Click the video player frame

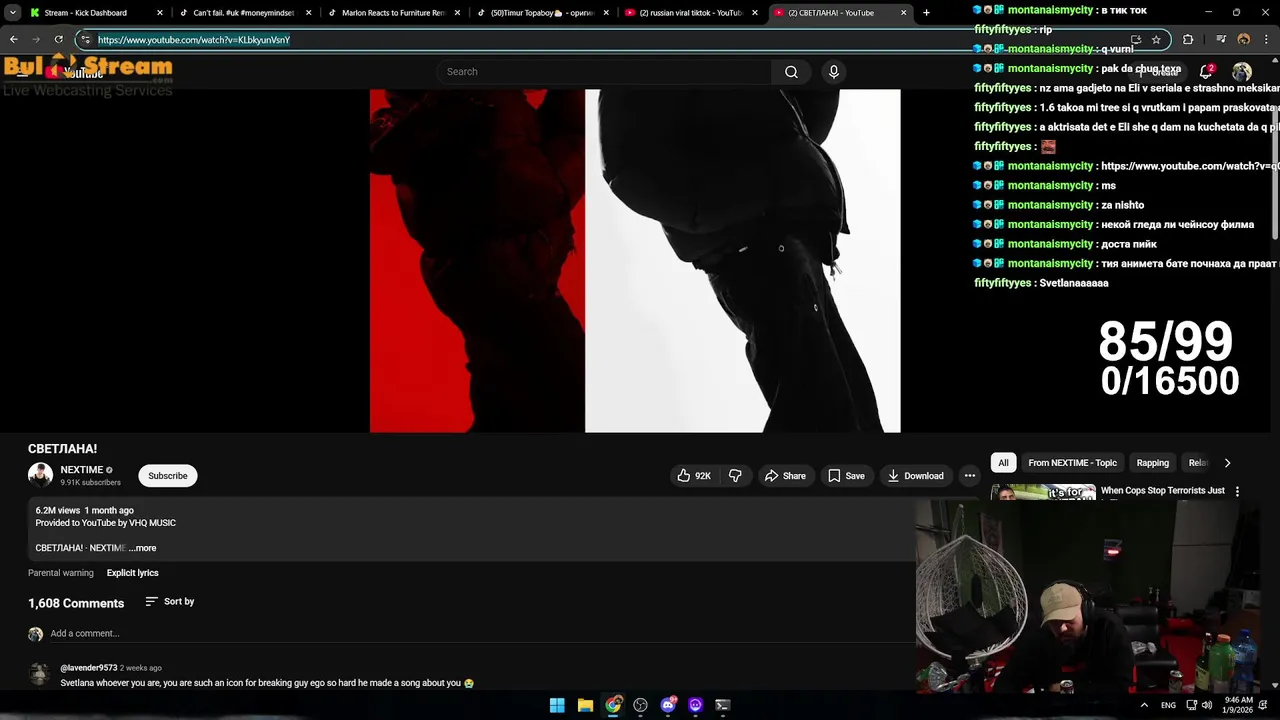tap(635, 261)
